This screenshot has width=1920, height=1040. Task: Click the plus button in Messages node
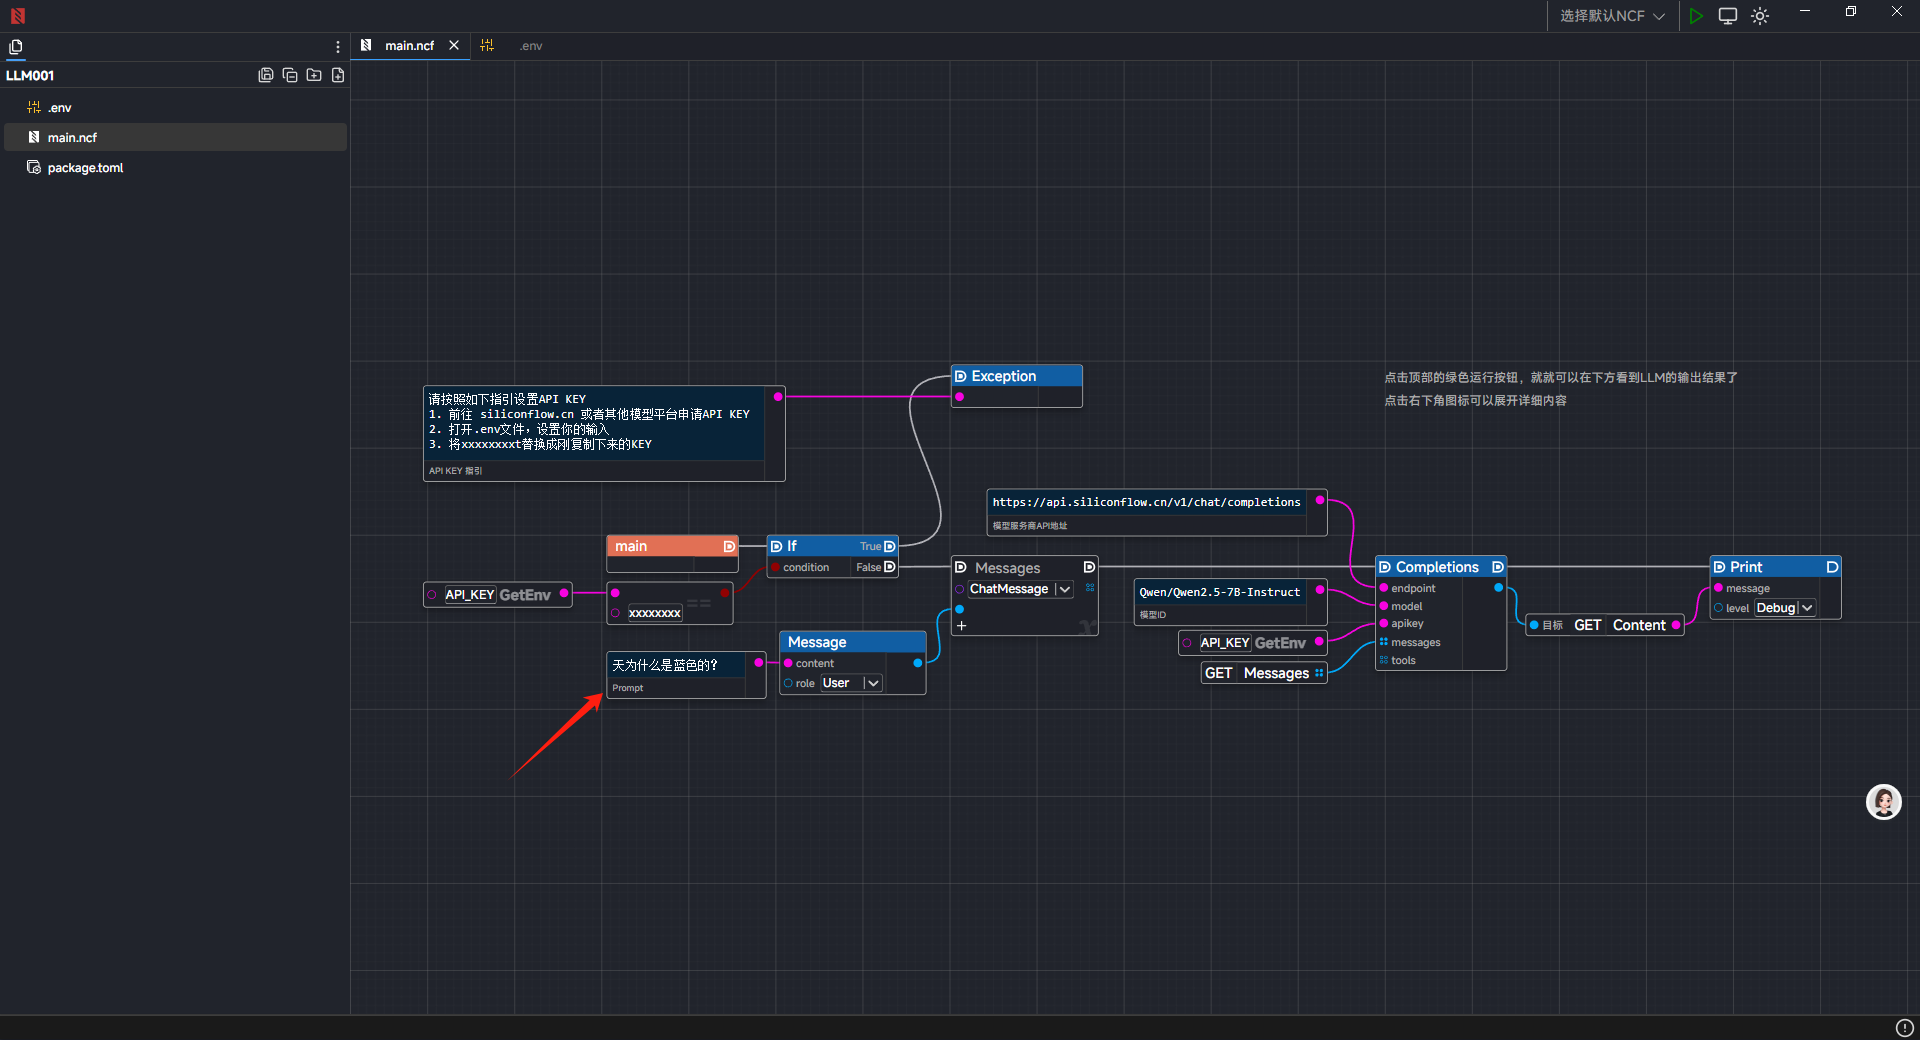(x=961, y=626)
